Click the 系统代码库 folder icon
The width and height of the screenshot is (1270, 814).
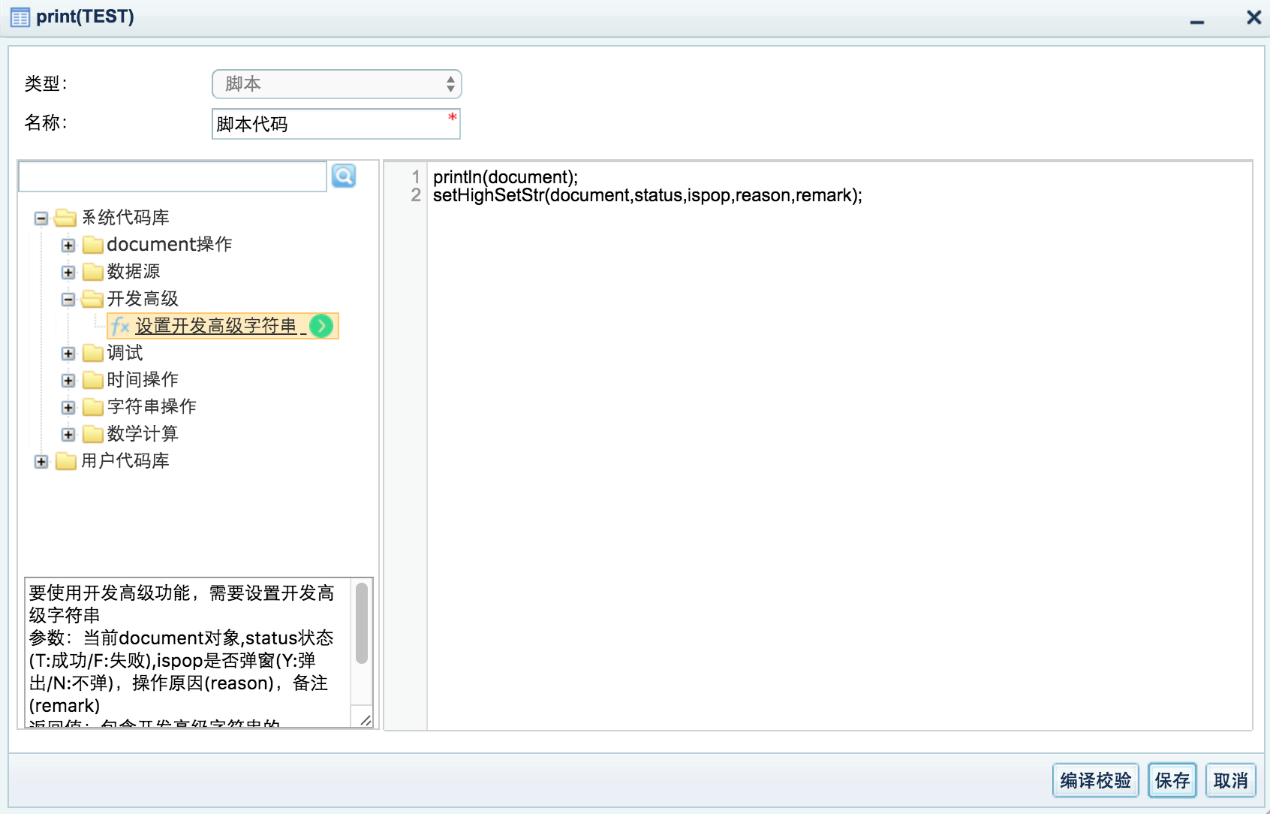66,218
